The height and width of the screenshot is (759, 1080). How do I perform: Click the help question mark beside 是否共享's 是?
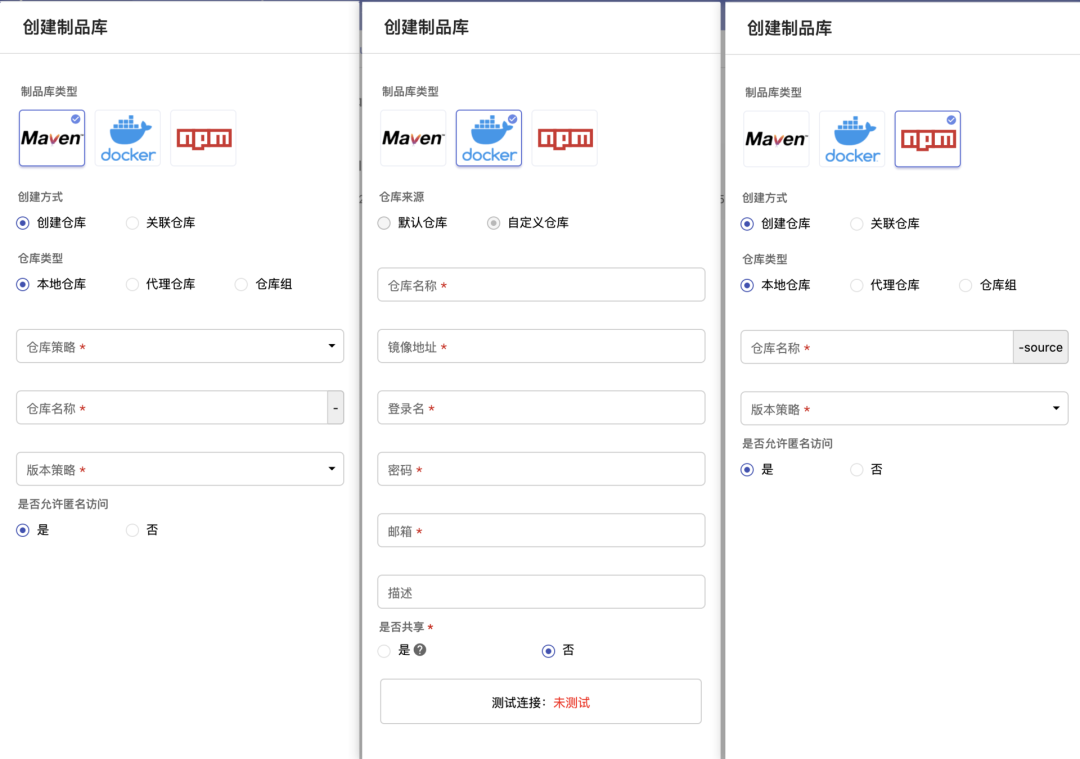click(x=420, y=650)
